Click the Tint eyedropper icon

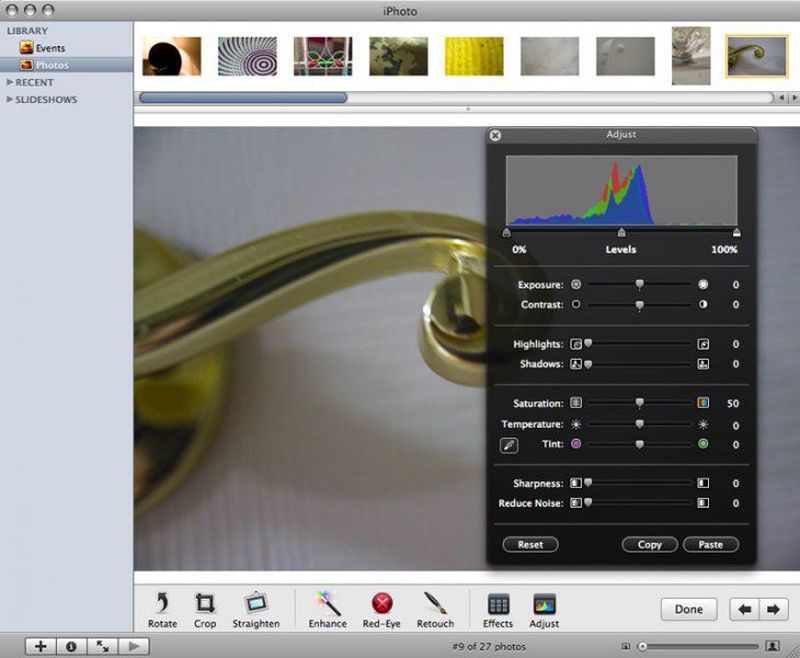tap(509, 445)
